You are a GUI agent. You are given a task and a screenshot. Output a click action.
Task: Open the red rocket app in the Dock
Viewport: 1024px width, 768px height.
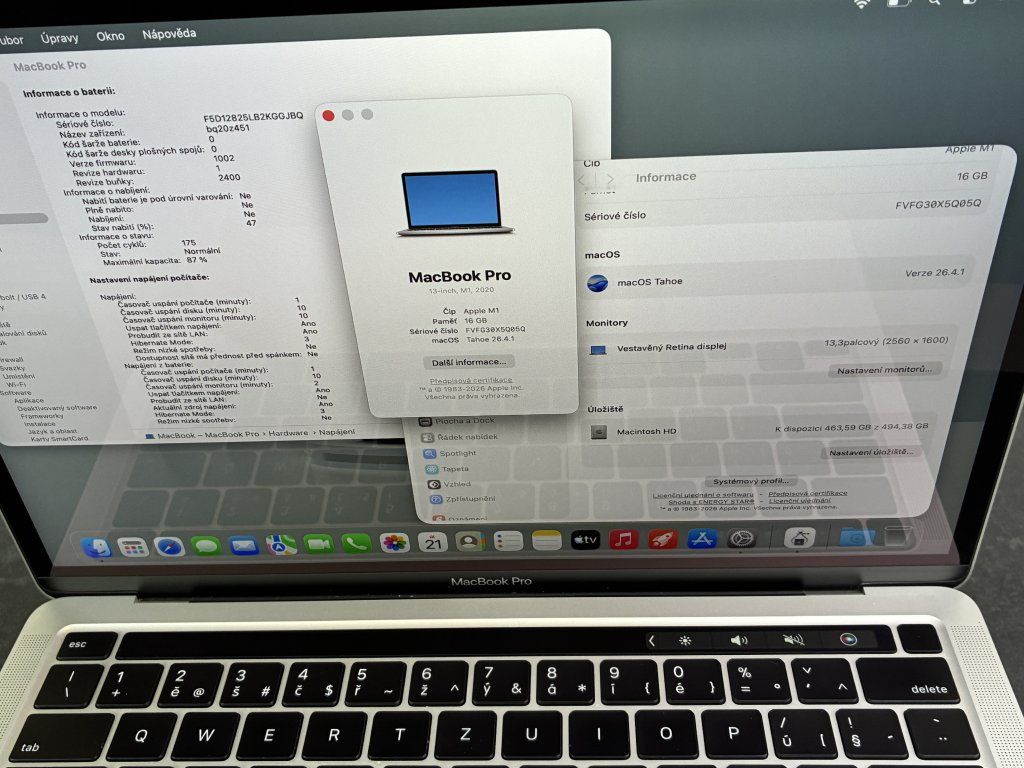click(x=663, y=539)
